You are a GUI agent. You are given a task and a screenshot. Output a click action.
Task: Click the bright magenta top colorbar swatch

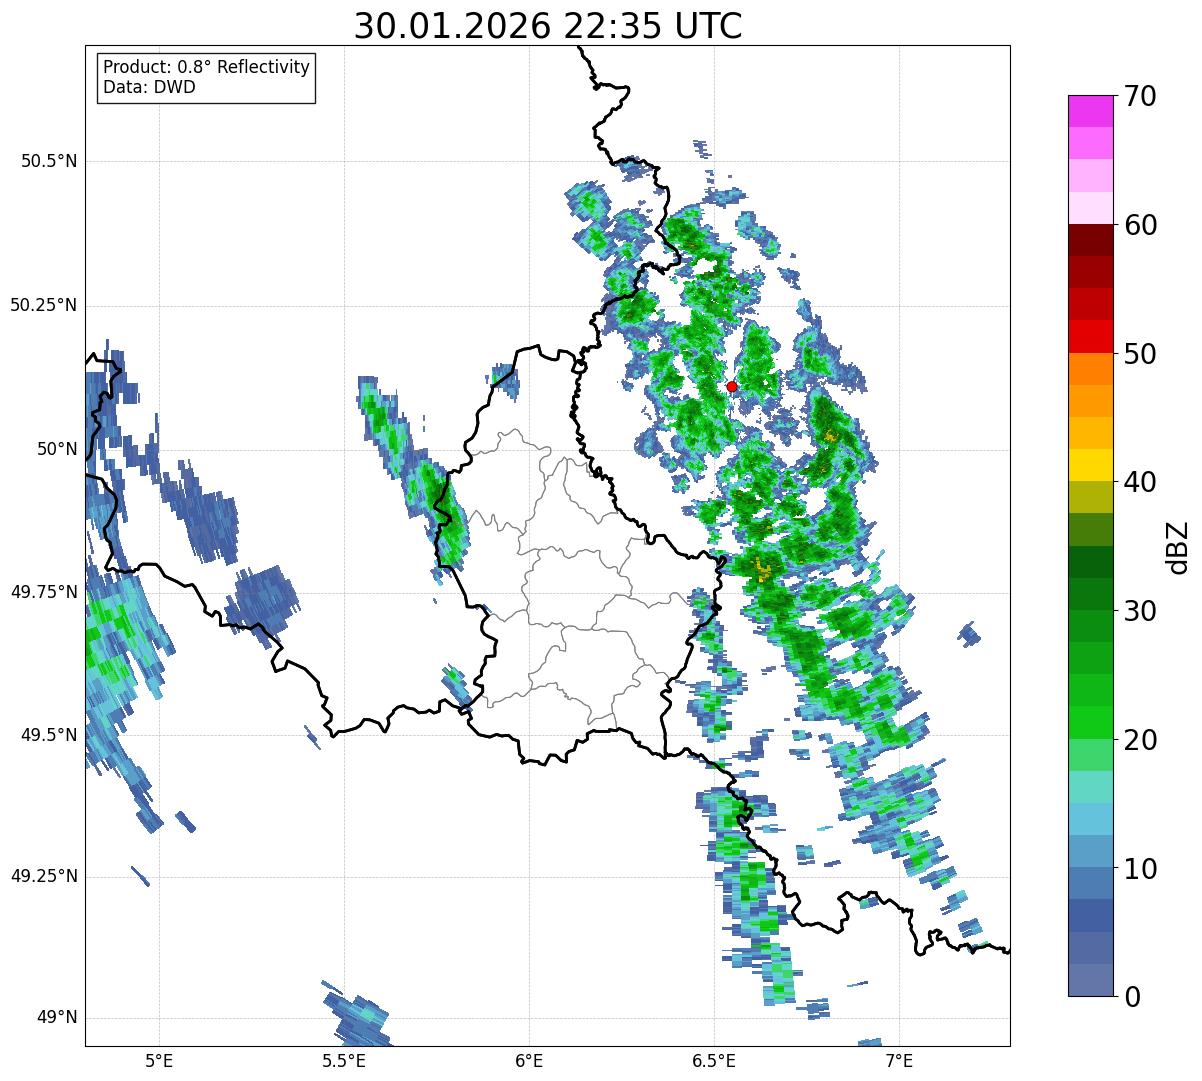click(x=1090, y=111)
